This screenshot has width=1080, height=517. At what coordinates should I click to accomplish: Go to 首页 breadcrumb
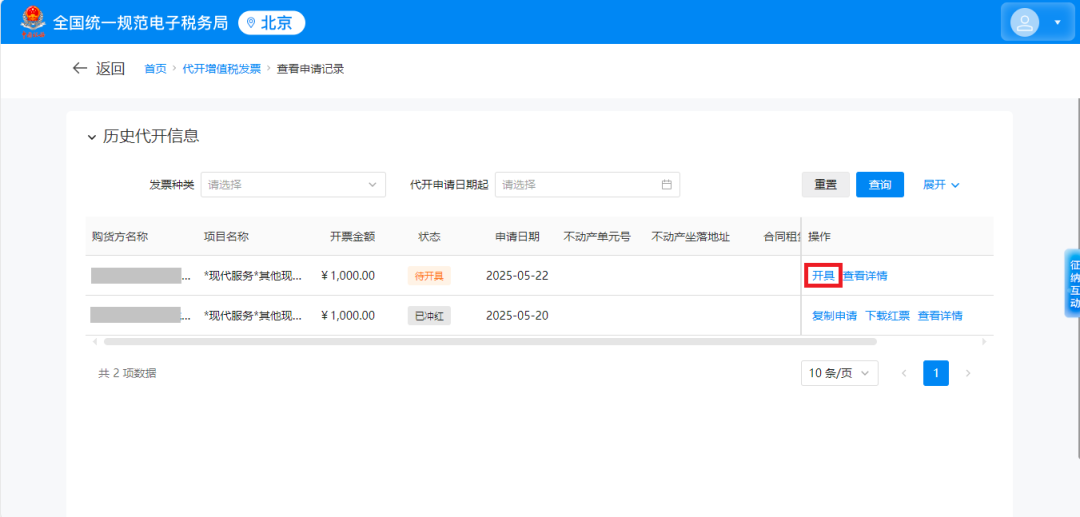pyautogui.click(x=155, y=69)
